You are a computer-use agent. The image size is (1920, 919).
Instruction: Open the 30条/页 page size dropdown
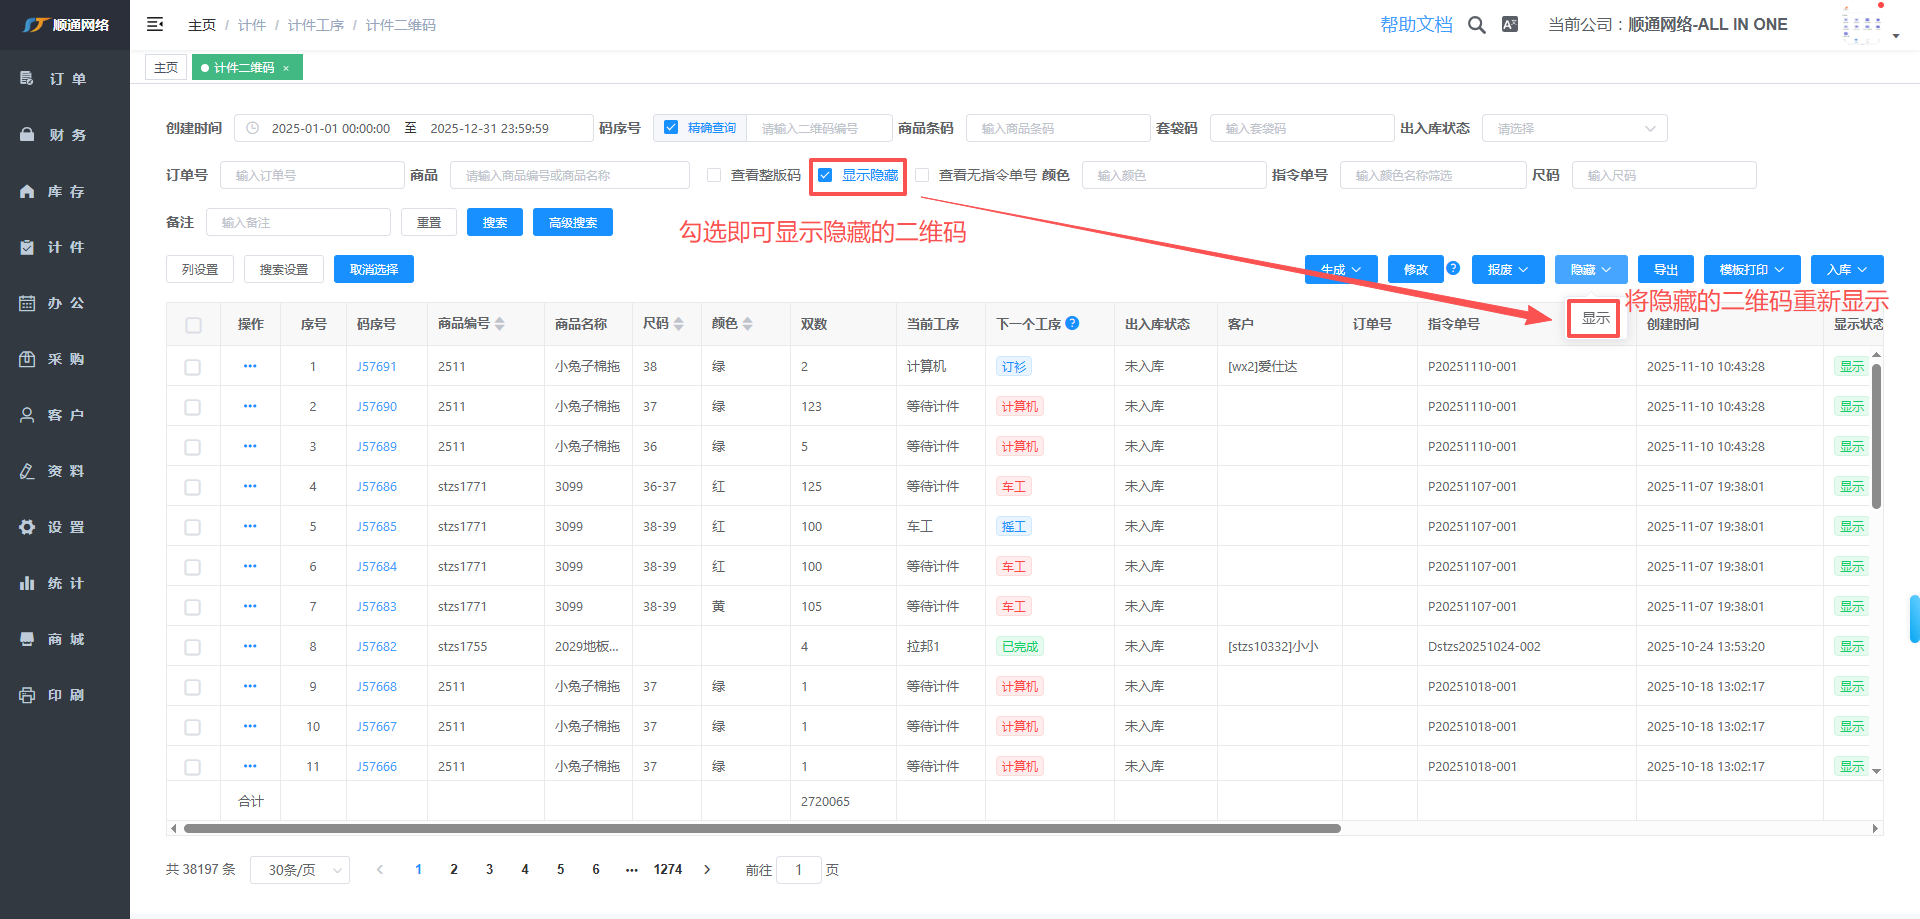coord(300,870)
